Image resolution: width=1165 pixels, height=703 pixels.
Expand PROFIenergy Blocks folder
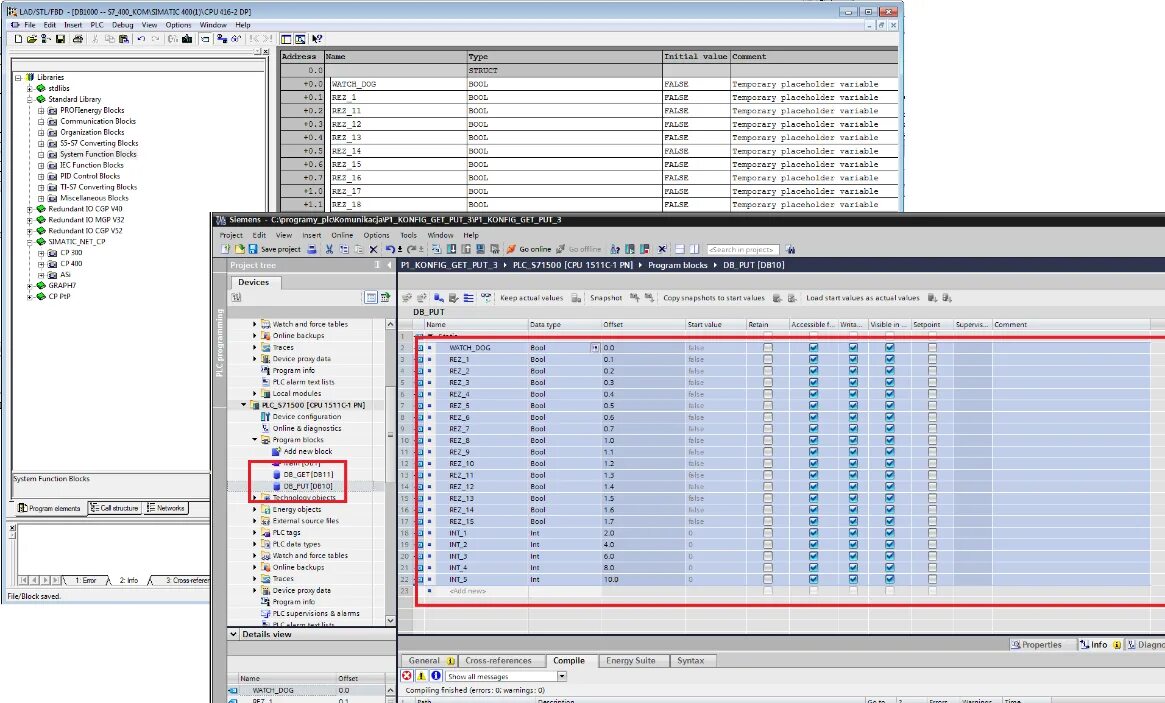[42, 110]
